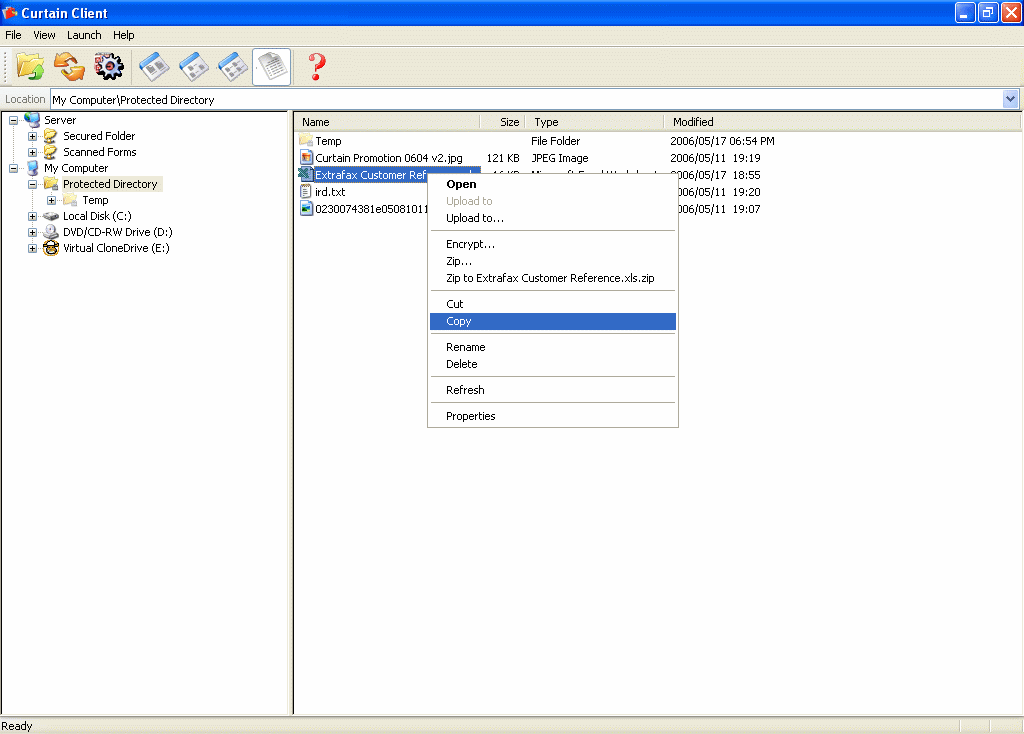Image resolution: width=1024 pixels, height=734 pixels.
Task: Select Copy in the context menu
Action: pos(459,321)
